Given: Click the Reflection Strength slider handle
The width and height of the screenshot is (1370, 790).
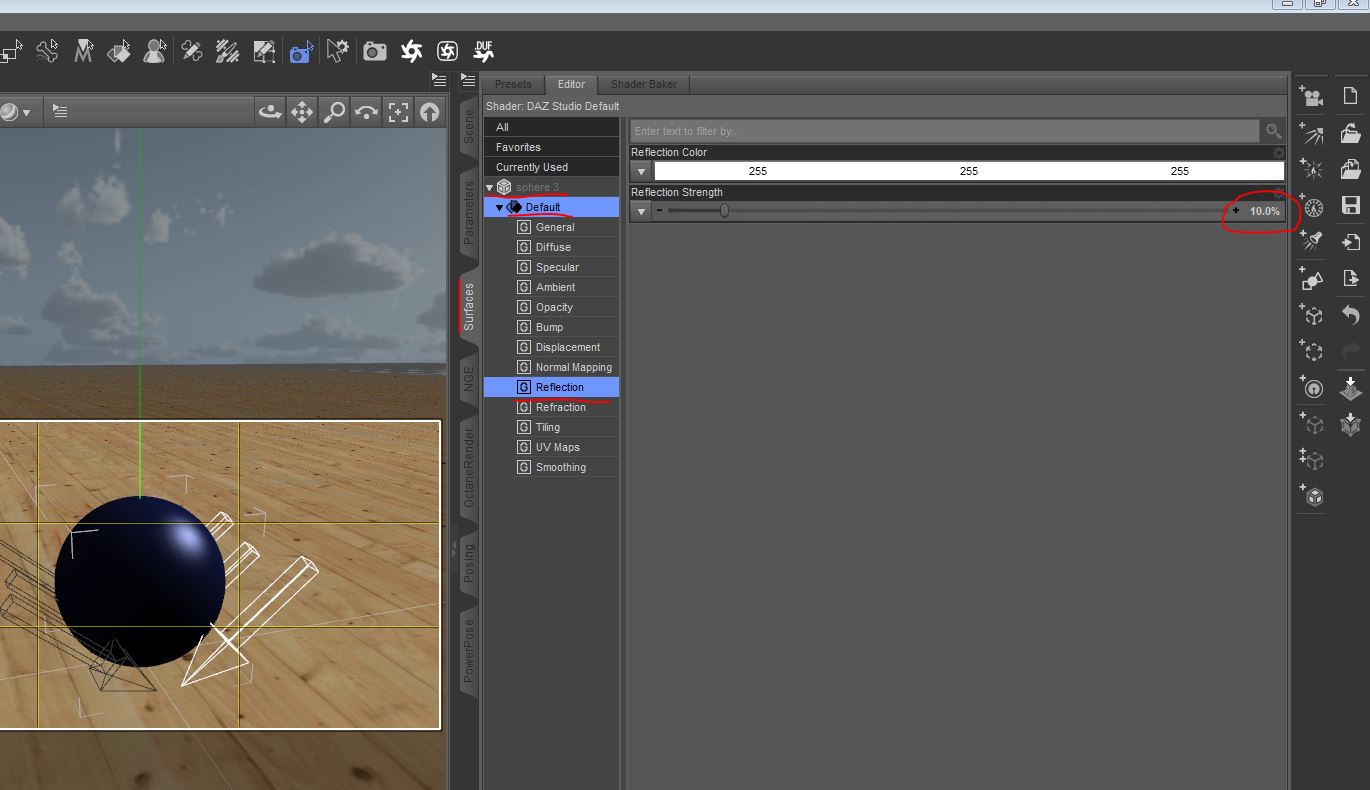Looking at the screenshot, I should (x=724, y=211).
